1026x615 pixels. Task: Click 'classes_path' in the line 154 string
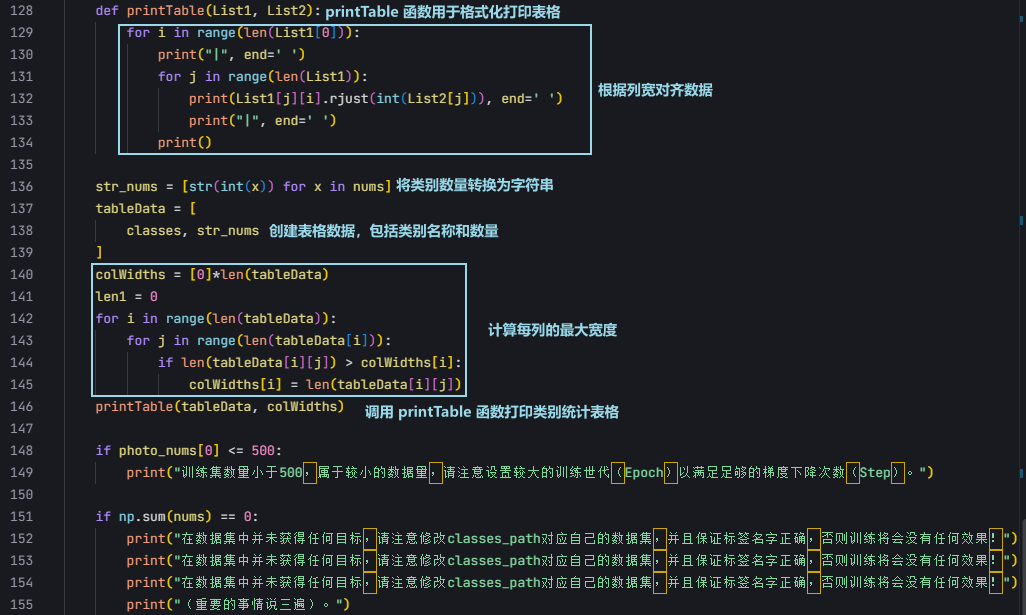pos(494,582)
